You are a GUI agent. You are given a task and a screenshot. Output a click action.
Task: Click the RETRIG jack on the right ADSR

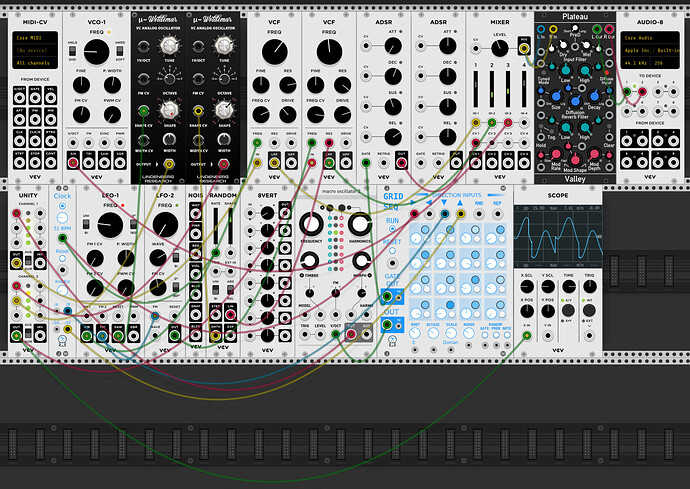click(438, 163)
